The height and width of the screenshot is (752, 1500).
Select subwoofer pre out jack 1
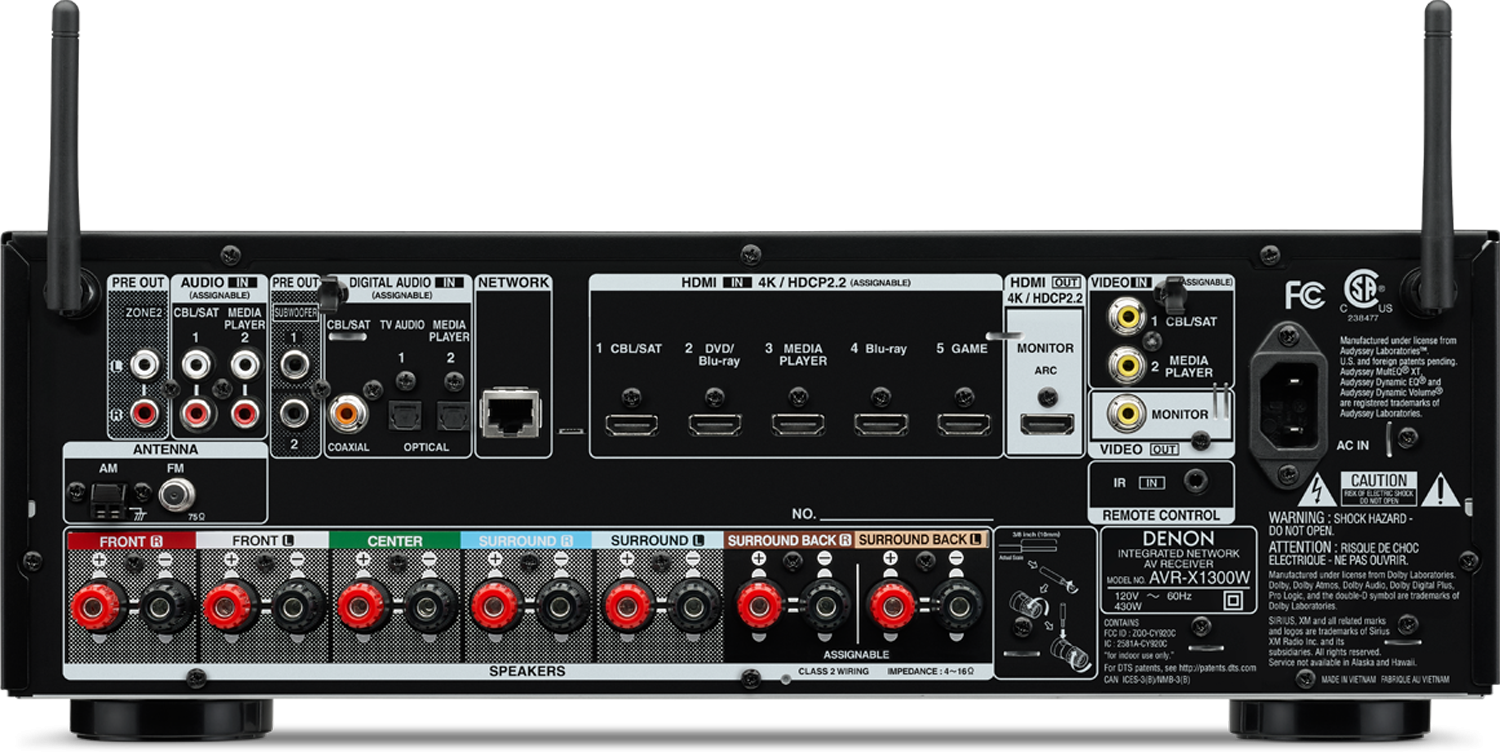point(294,364)
